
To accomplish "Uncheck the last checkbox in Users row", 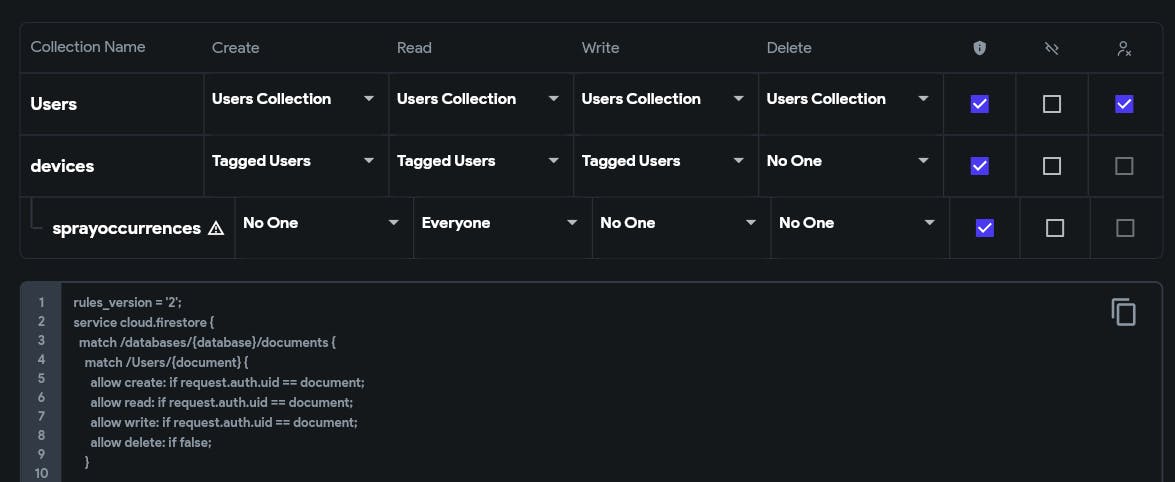I will [x=1124, y=104].
